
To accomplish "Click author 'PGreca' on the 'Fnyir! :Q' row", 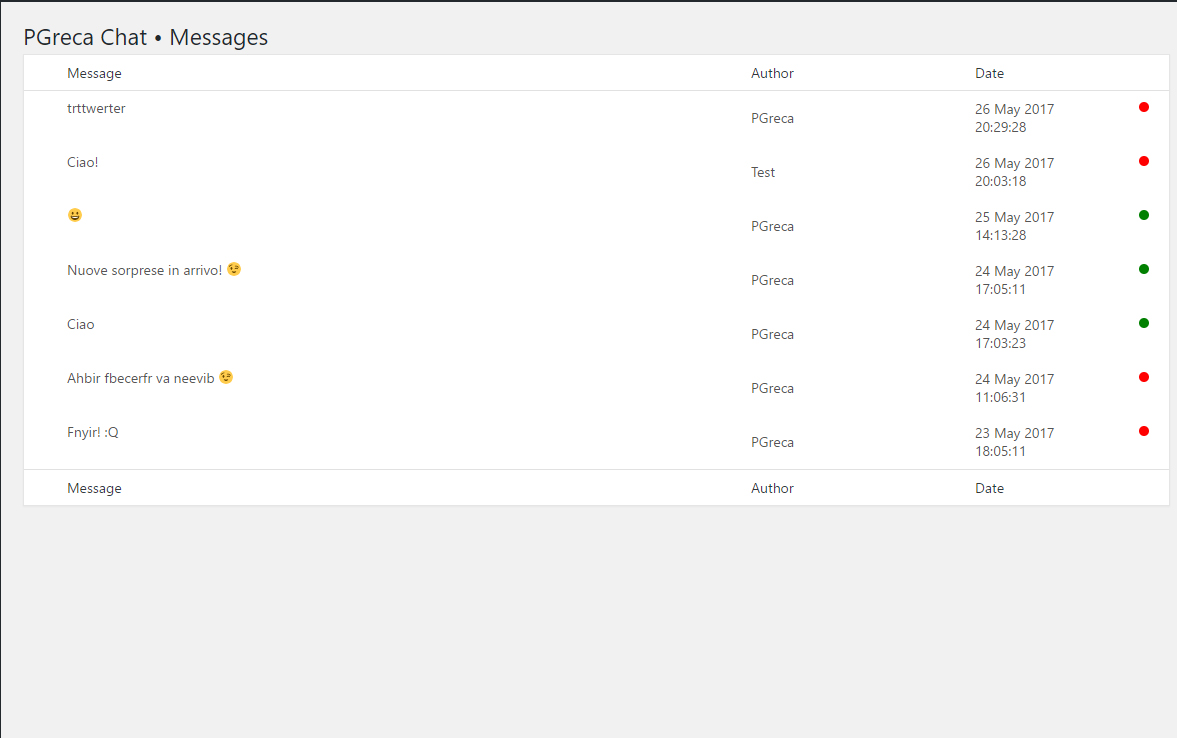I will pyautogui.click(x=772, y=443).
